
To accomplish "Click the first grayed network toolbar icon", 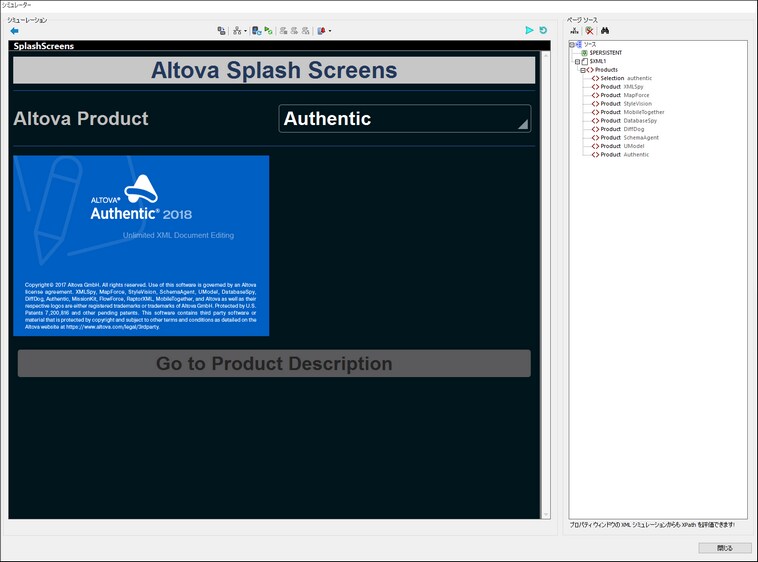I will click(283, 31).
